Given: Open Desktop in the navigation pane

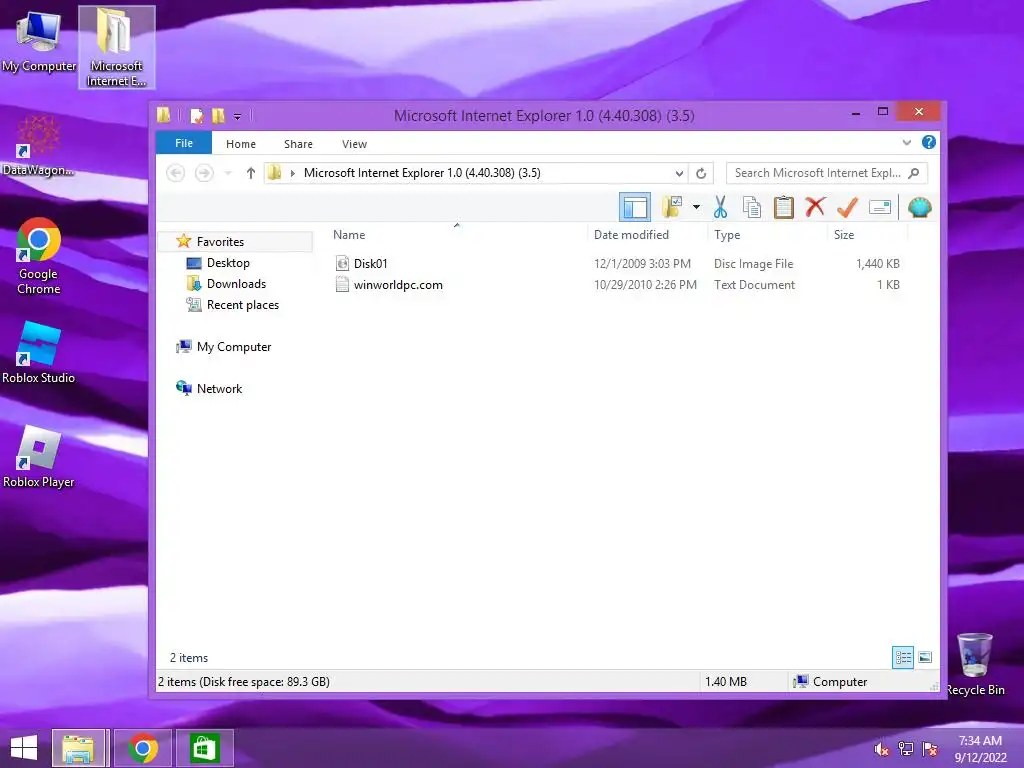Looking at the screenshot, I should click(228, 263).
